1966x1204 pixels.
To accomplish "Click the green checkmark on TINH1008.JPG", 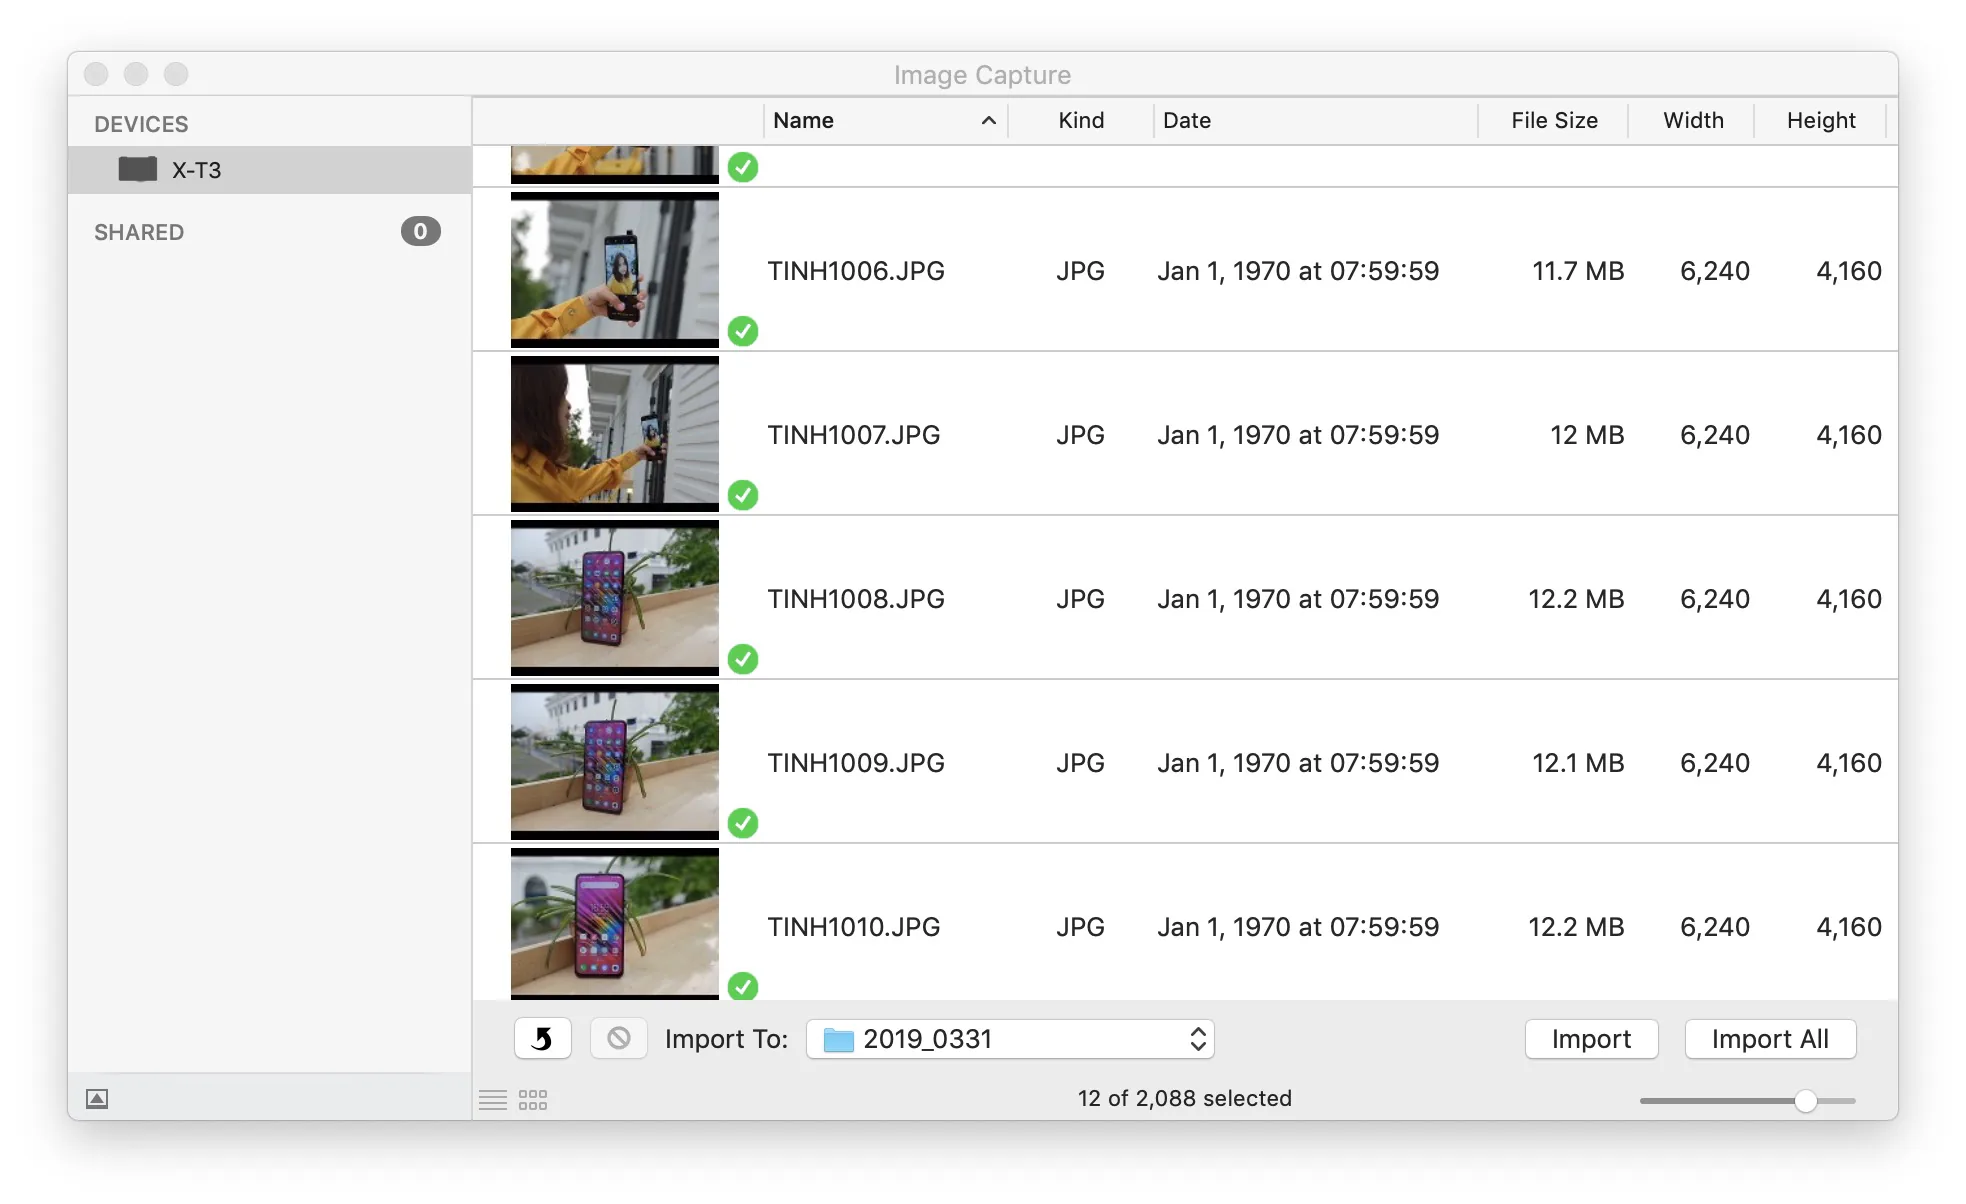I will pyautogui.click(x=743, y=659).
